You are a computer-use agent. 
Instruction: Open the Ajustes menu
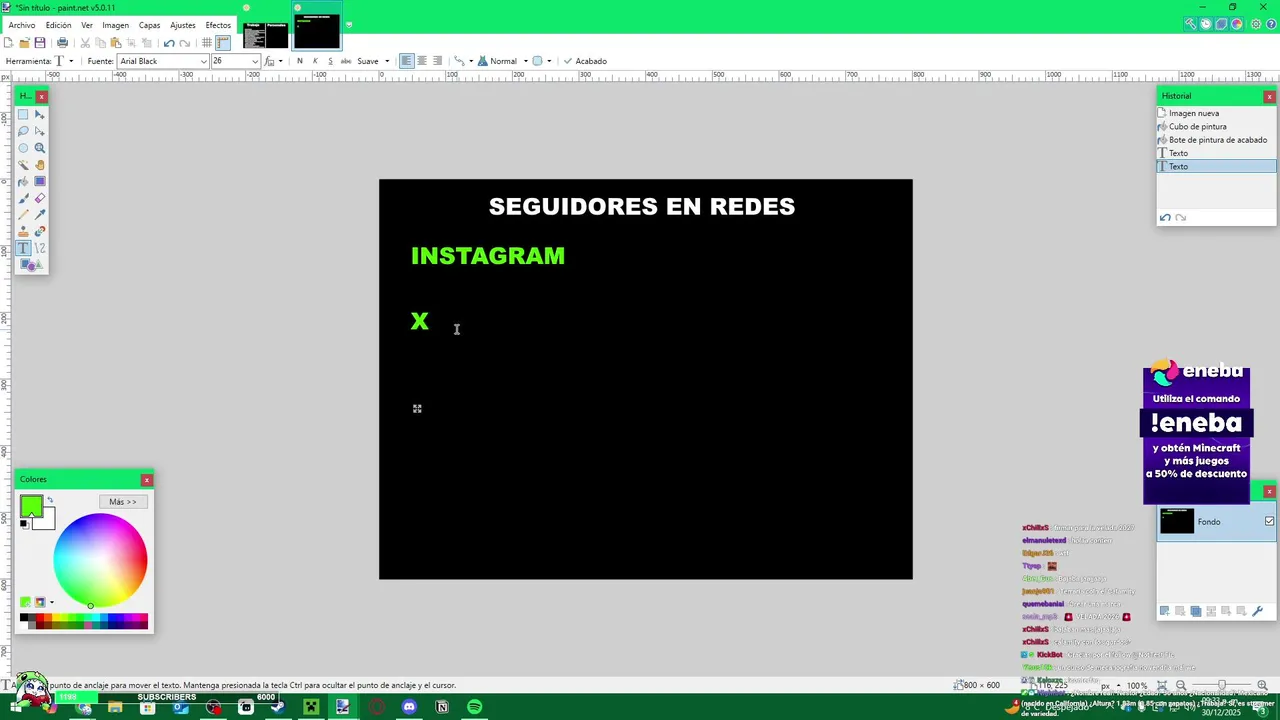tap(183, 25)
